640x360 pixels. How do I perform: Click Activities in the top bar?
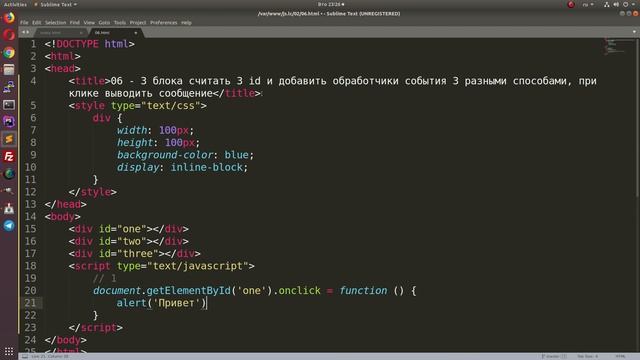coord(15,4)
